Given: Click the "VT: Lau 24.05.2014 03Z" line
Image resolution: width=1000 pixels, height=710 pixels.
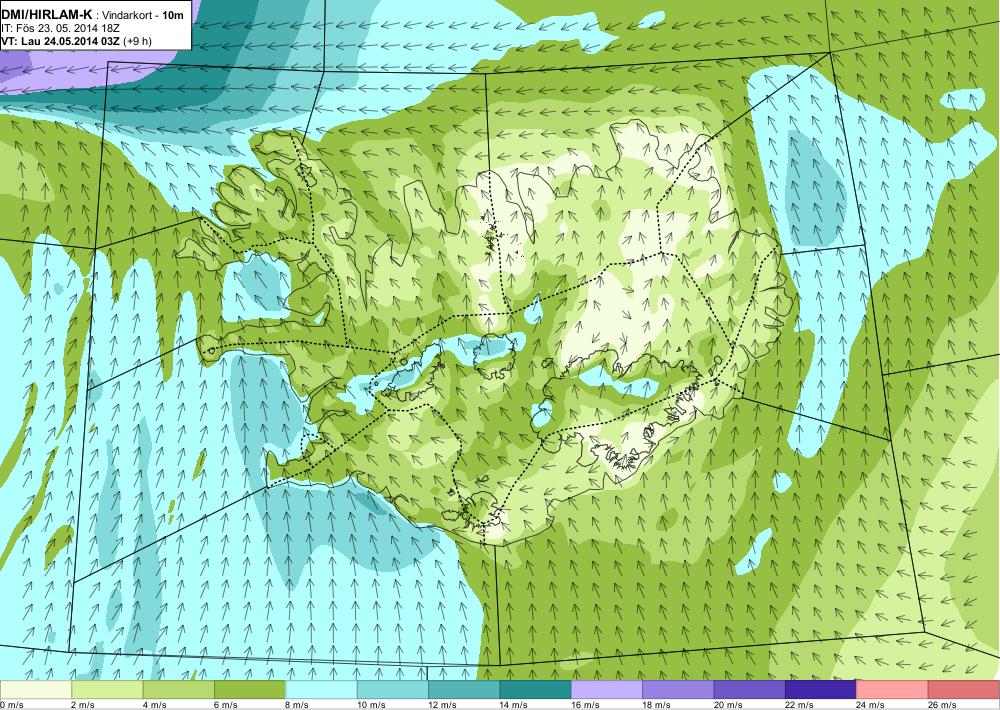Looking at the screenshot, I should [x=60, y=41].
